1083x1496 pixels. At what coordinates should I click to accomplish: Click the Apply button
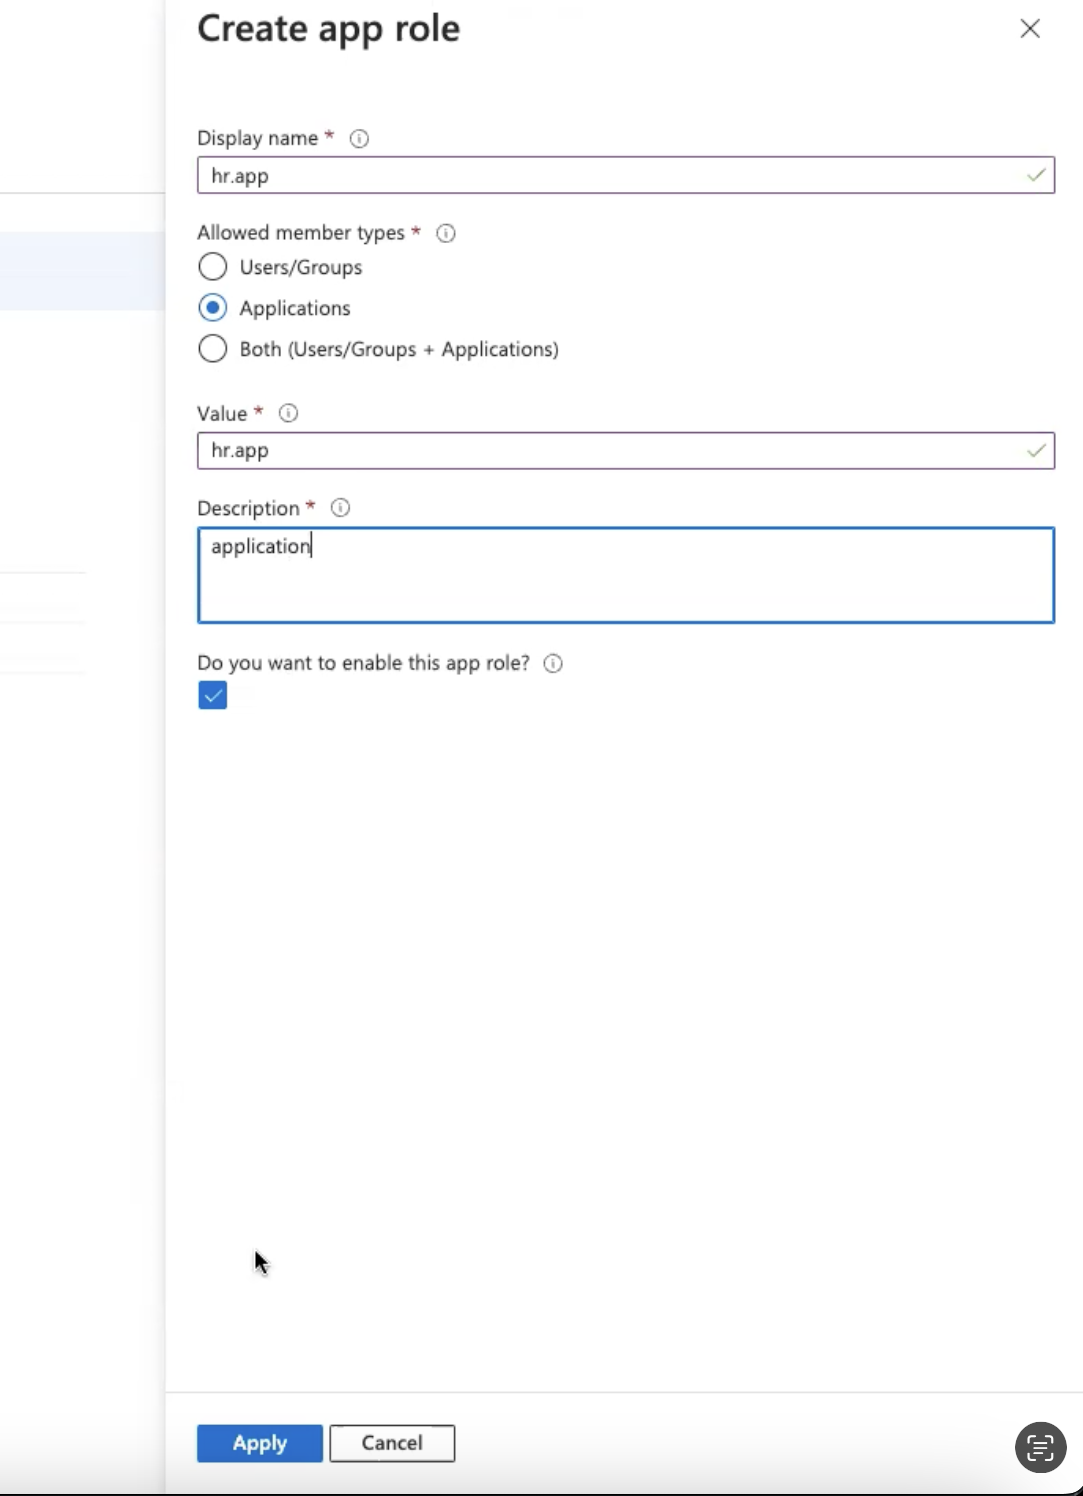click(258, 1443)
